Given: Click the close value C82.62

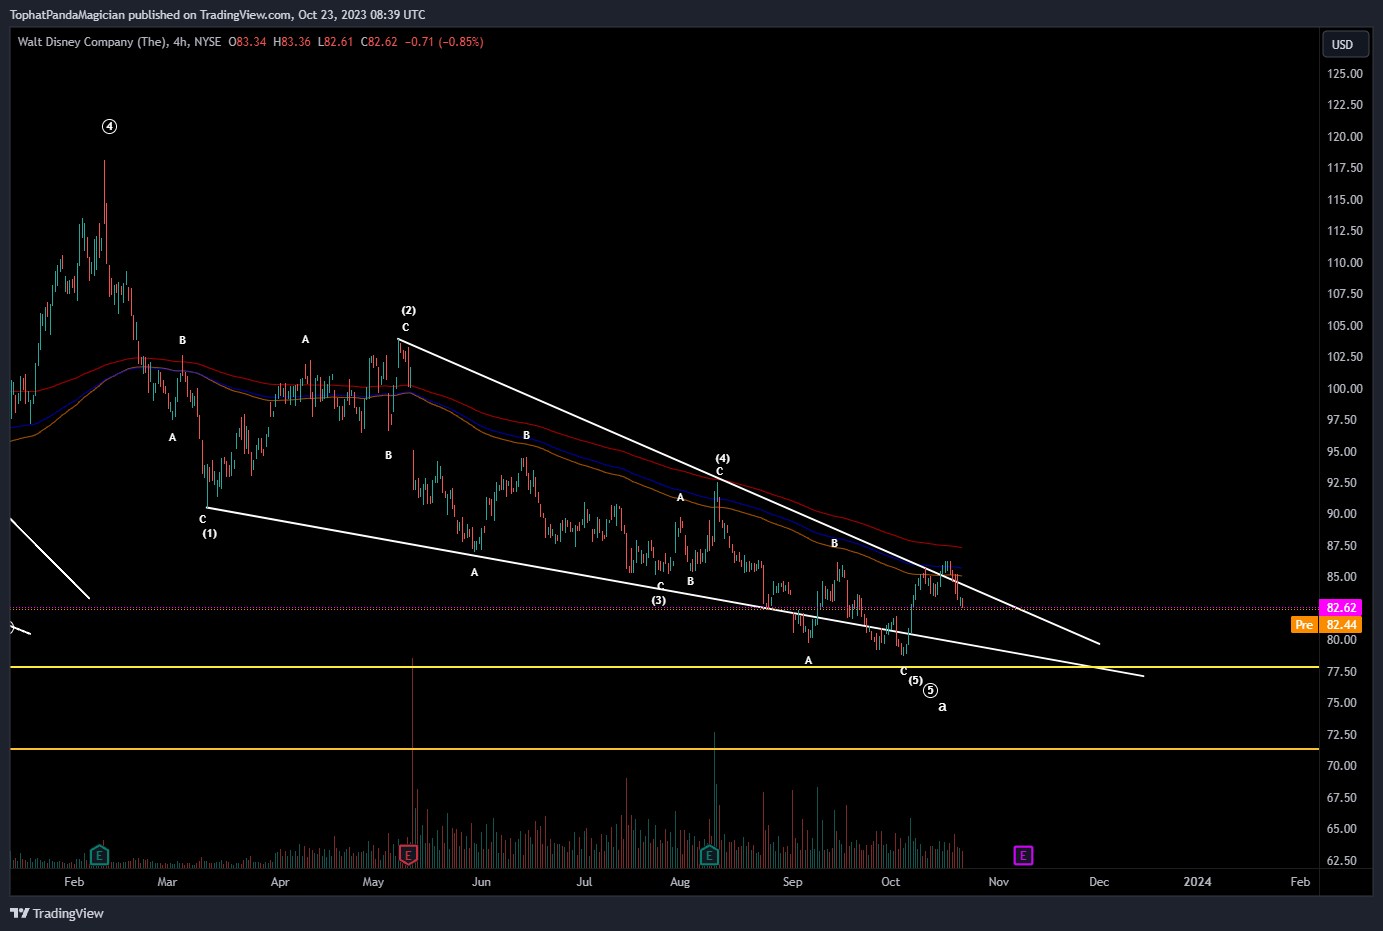Looking at the screenshot, I should click(379, 42).
